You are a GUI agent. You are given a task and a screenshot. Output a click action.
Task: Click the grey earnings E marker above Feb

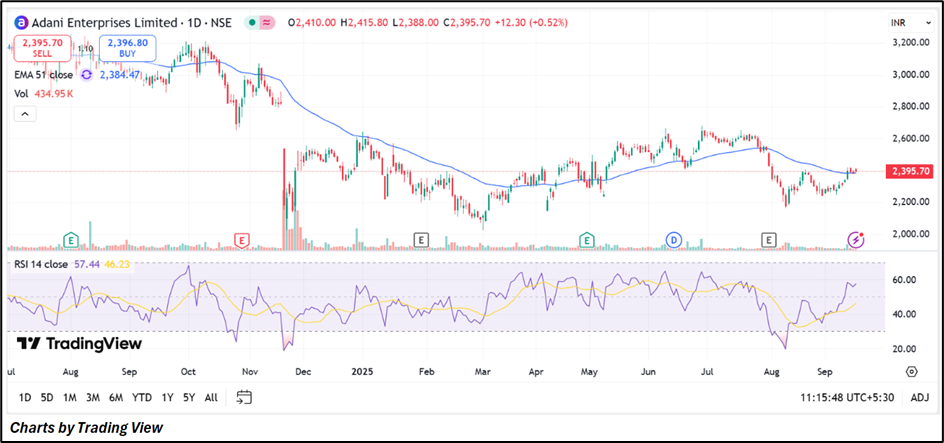coord(421,241)
